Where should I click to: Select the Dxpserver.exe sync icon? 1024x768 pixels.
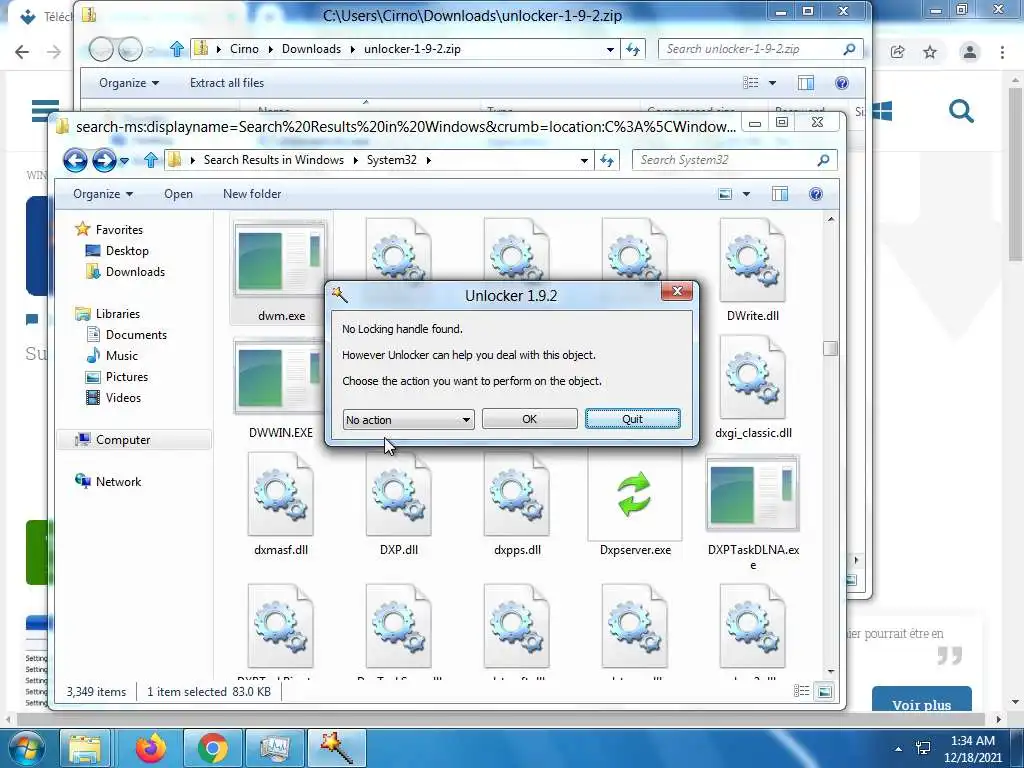(x=634, y=494)
